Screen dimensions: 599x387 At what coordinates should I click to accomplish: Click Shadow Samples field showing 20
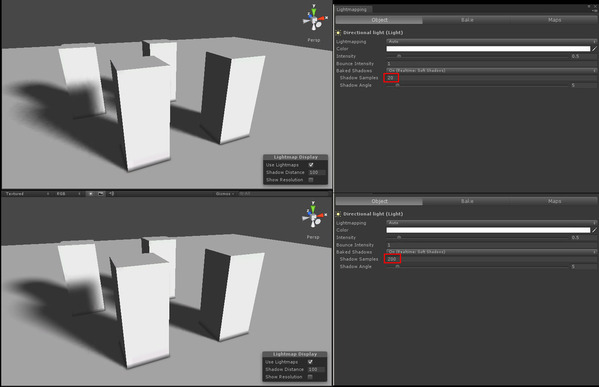[491, 78]
